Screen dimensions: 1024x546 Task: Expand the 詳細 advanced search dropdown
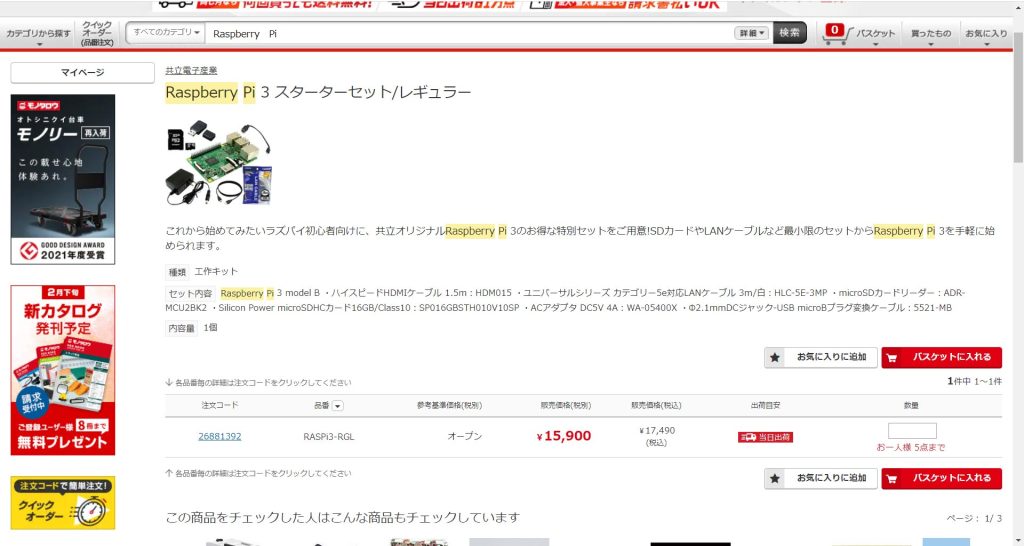(752, 33)
